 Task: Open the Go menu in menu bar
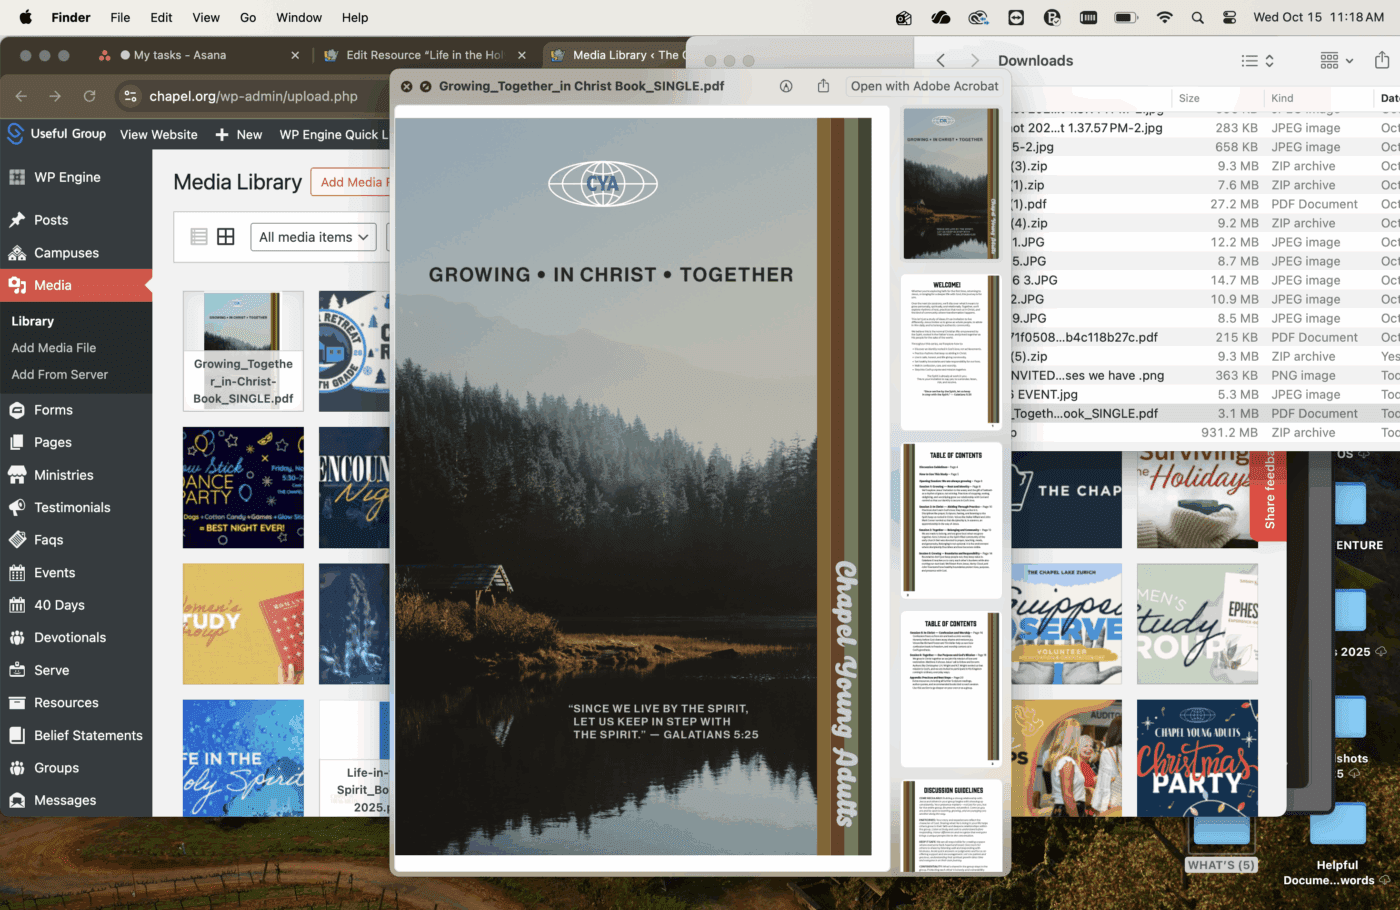pos(248,17)
